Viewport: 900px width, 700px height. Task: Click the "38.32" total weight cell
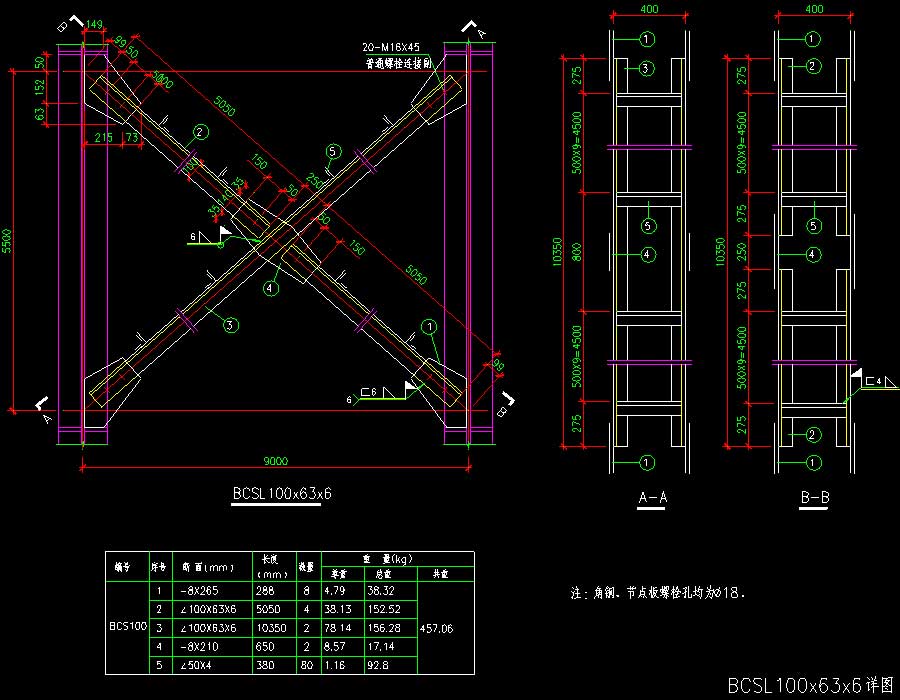(x=381, y=590)
